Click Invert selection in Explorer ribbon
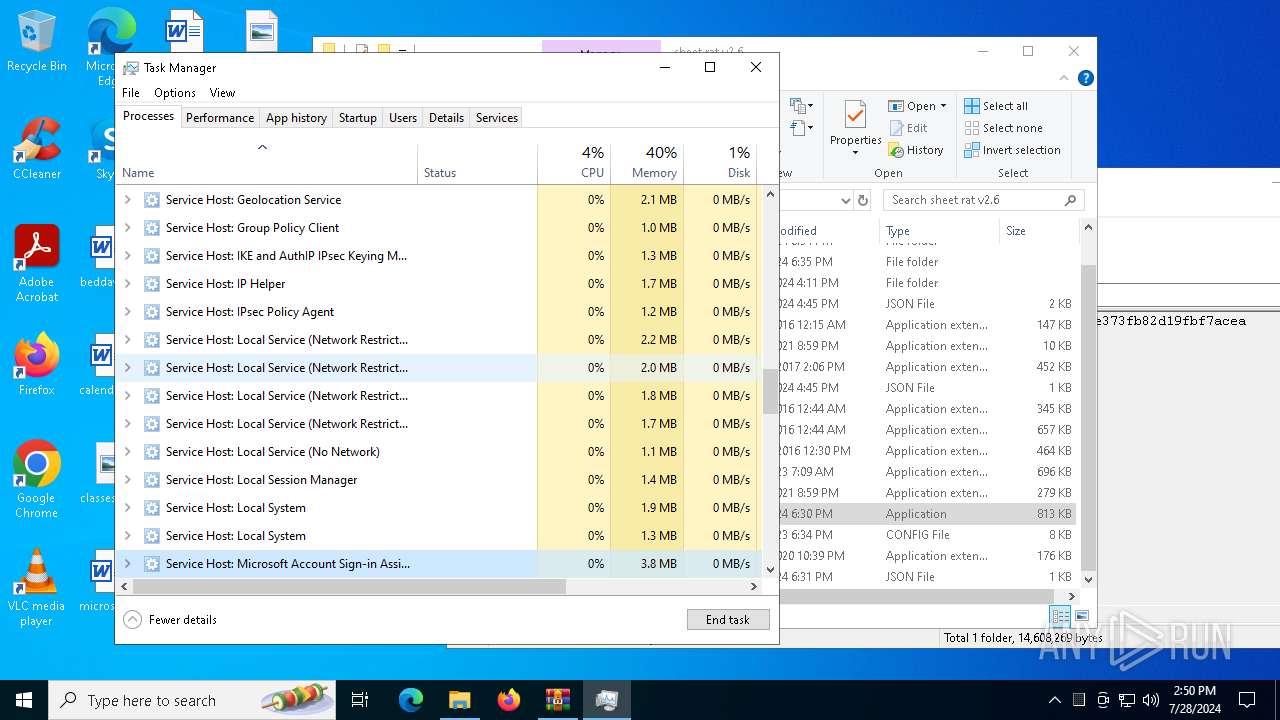 [1012, 150]
